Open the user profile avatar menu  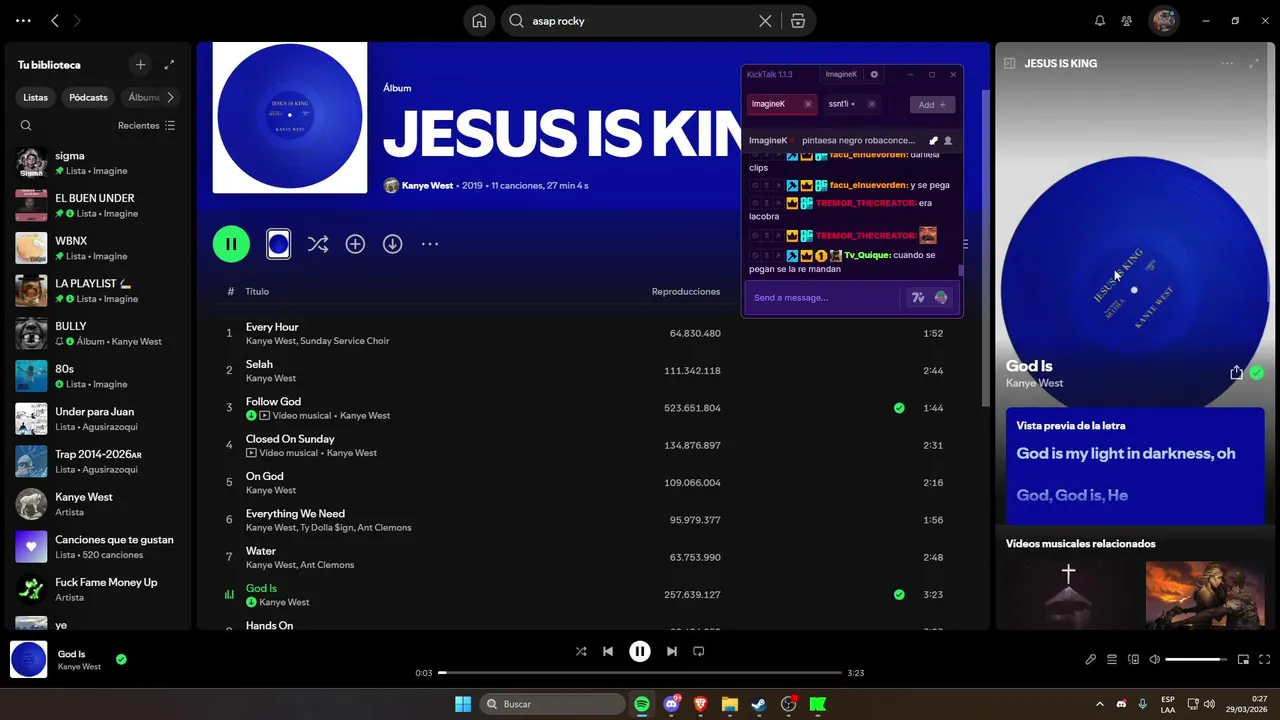(x=1163, y=21)
